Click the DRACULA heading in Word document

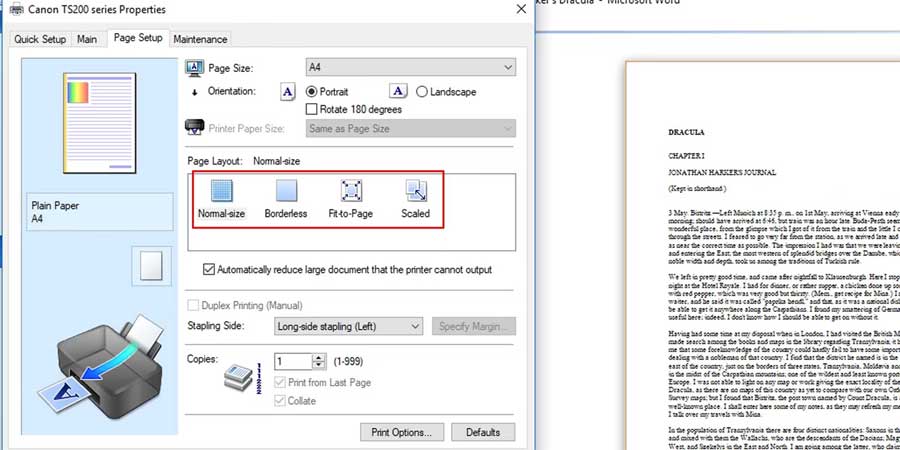[686, 133]
